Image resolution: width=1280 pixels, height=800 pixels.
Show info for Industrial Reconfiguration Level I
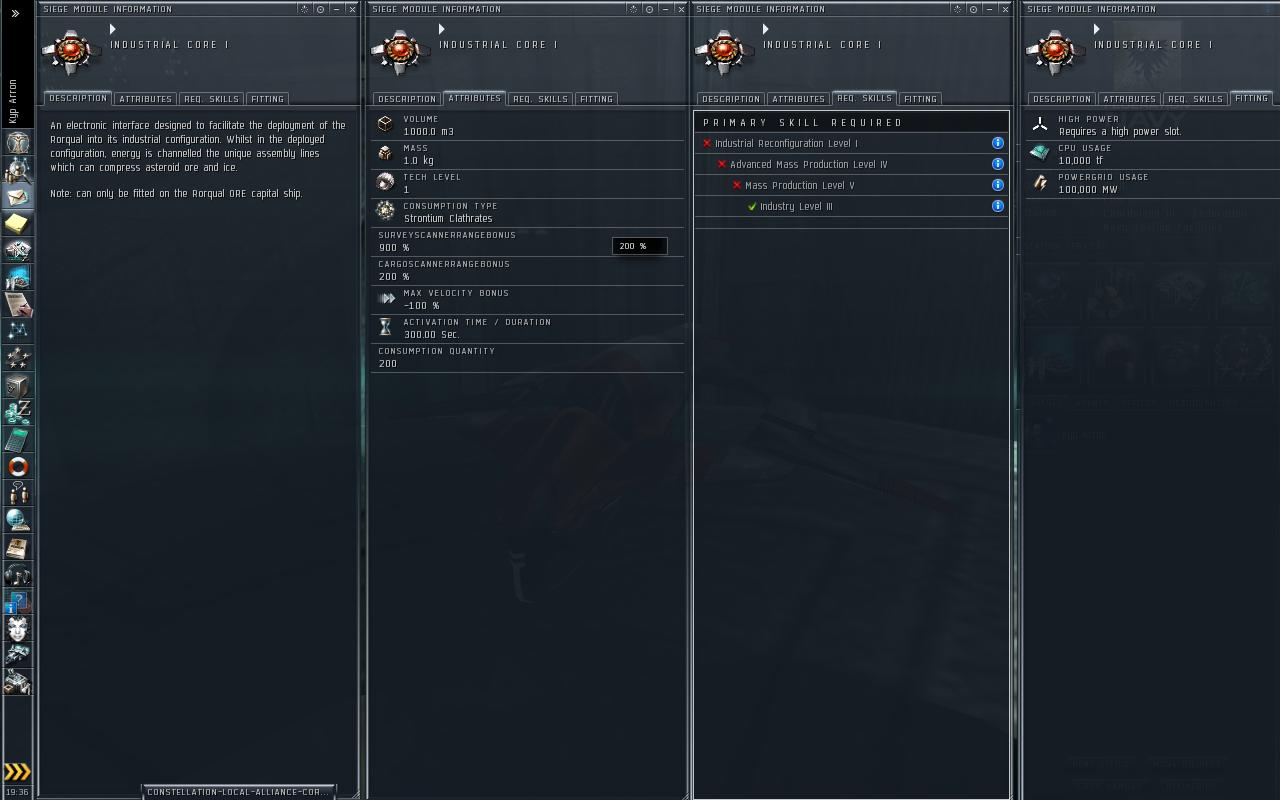click(x=997, y=143)
